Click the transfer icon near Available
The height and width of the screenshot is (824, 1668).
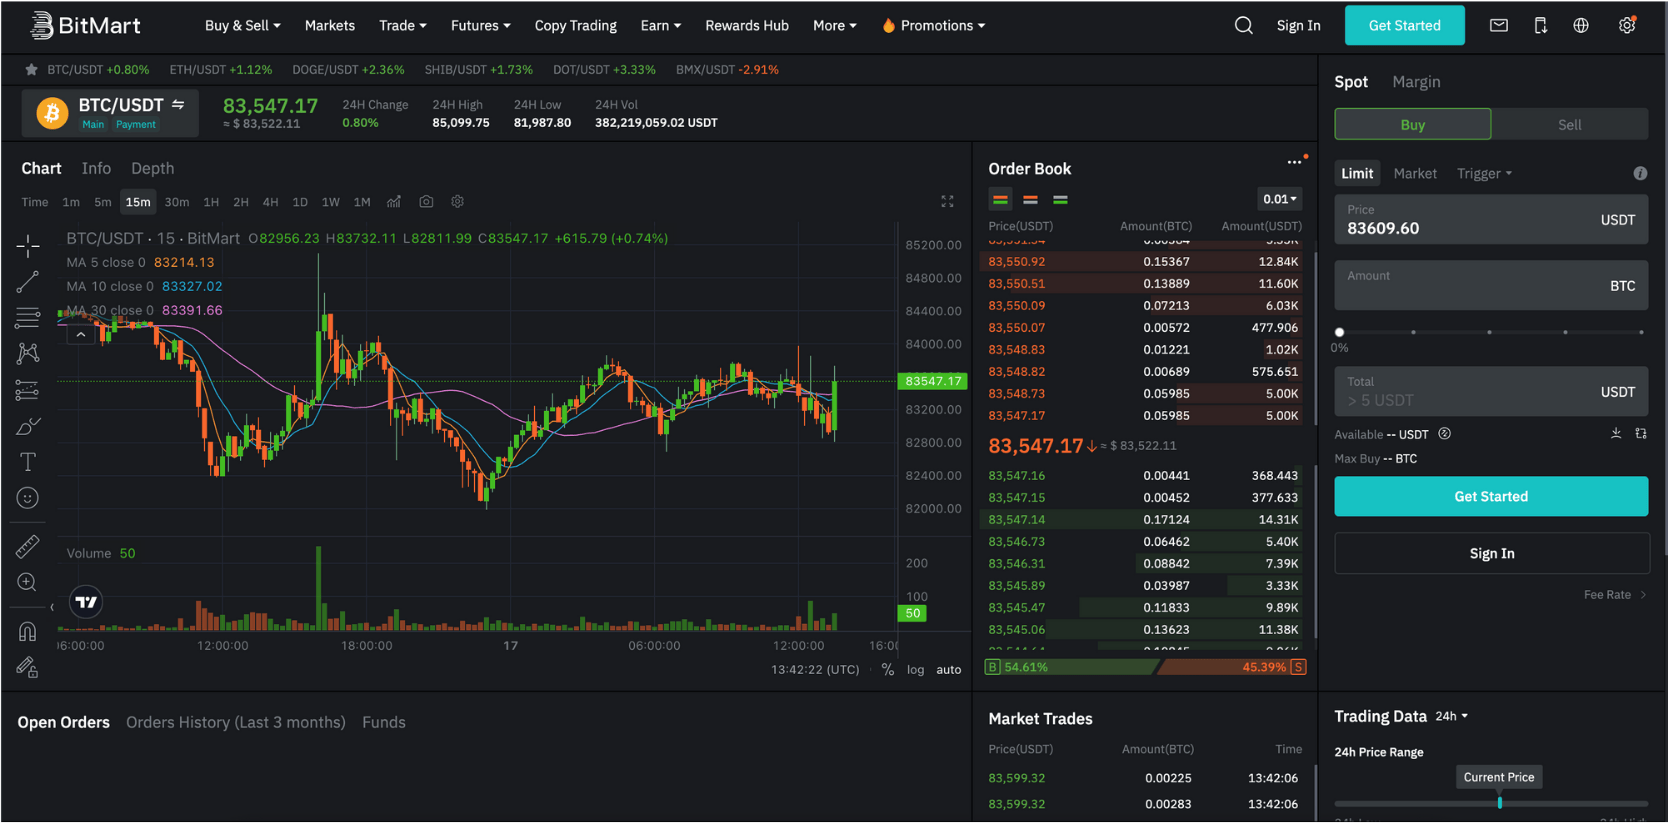[1641, 434]
